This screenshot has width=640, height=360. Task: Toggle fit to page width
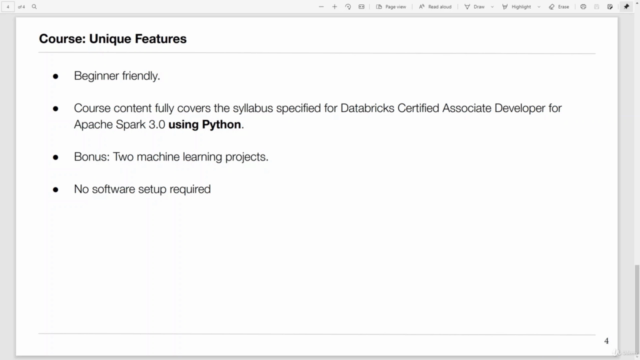point(361,7)
